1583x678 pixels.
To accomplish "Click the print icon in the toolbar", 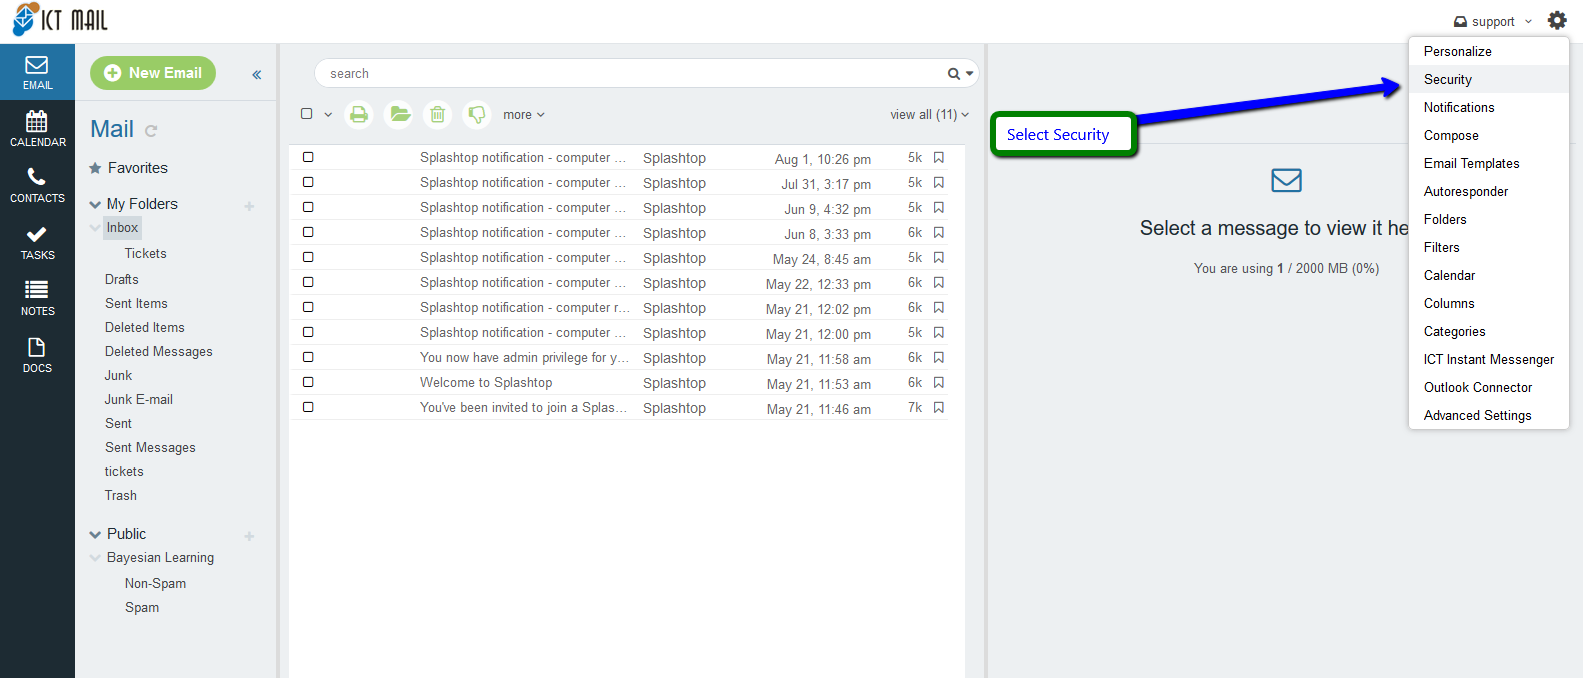I will 359,115.
